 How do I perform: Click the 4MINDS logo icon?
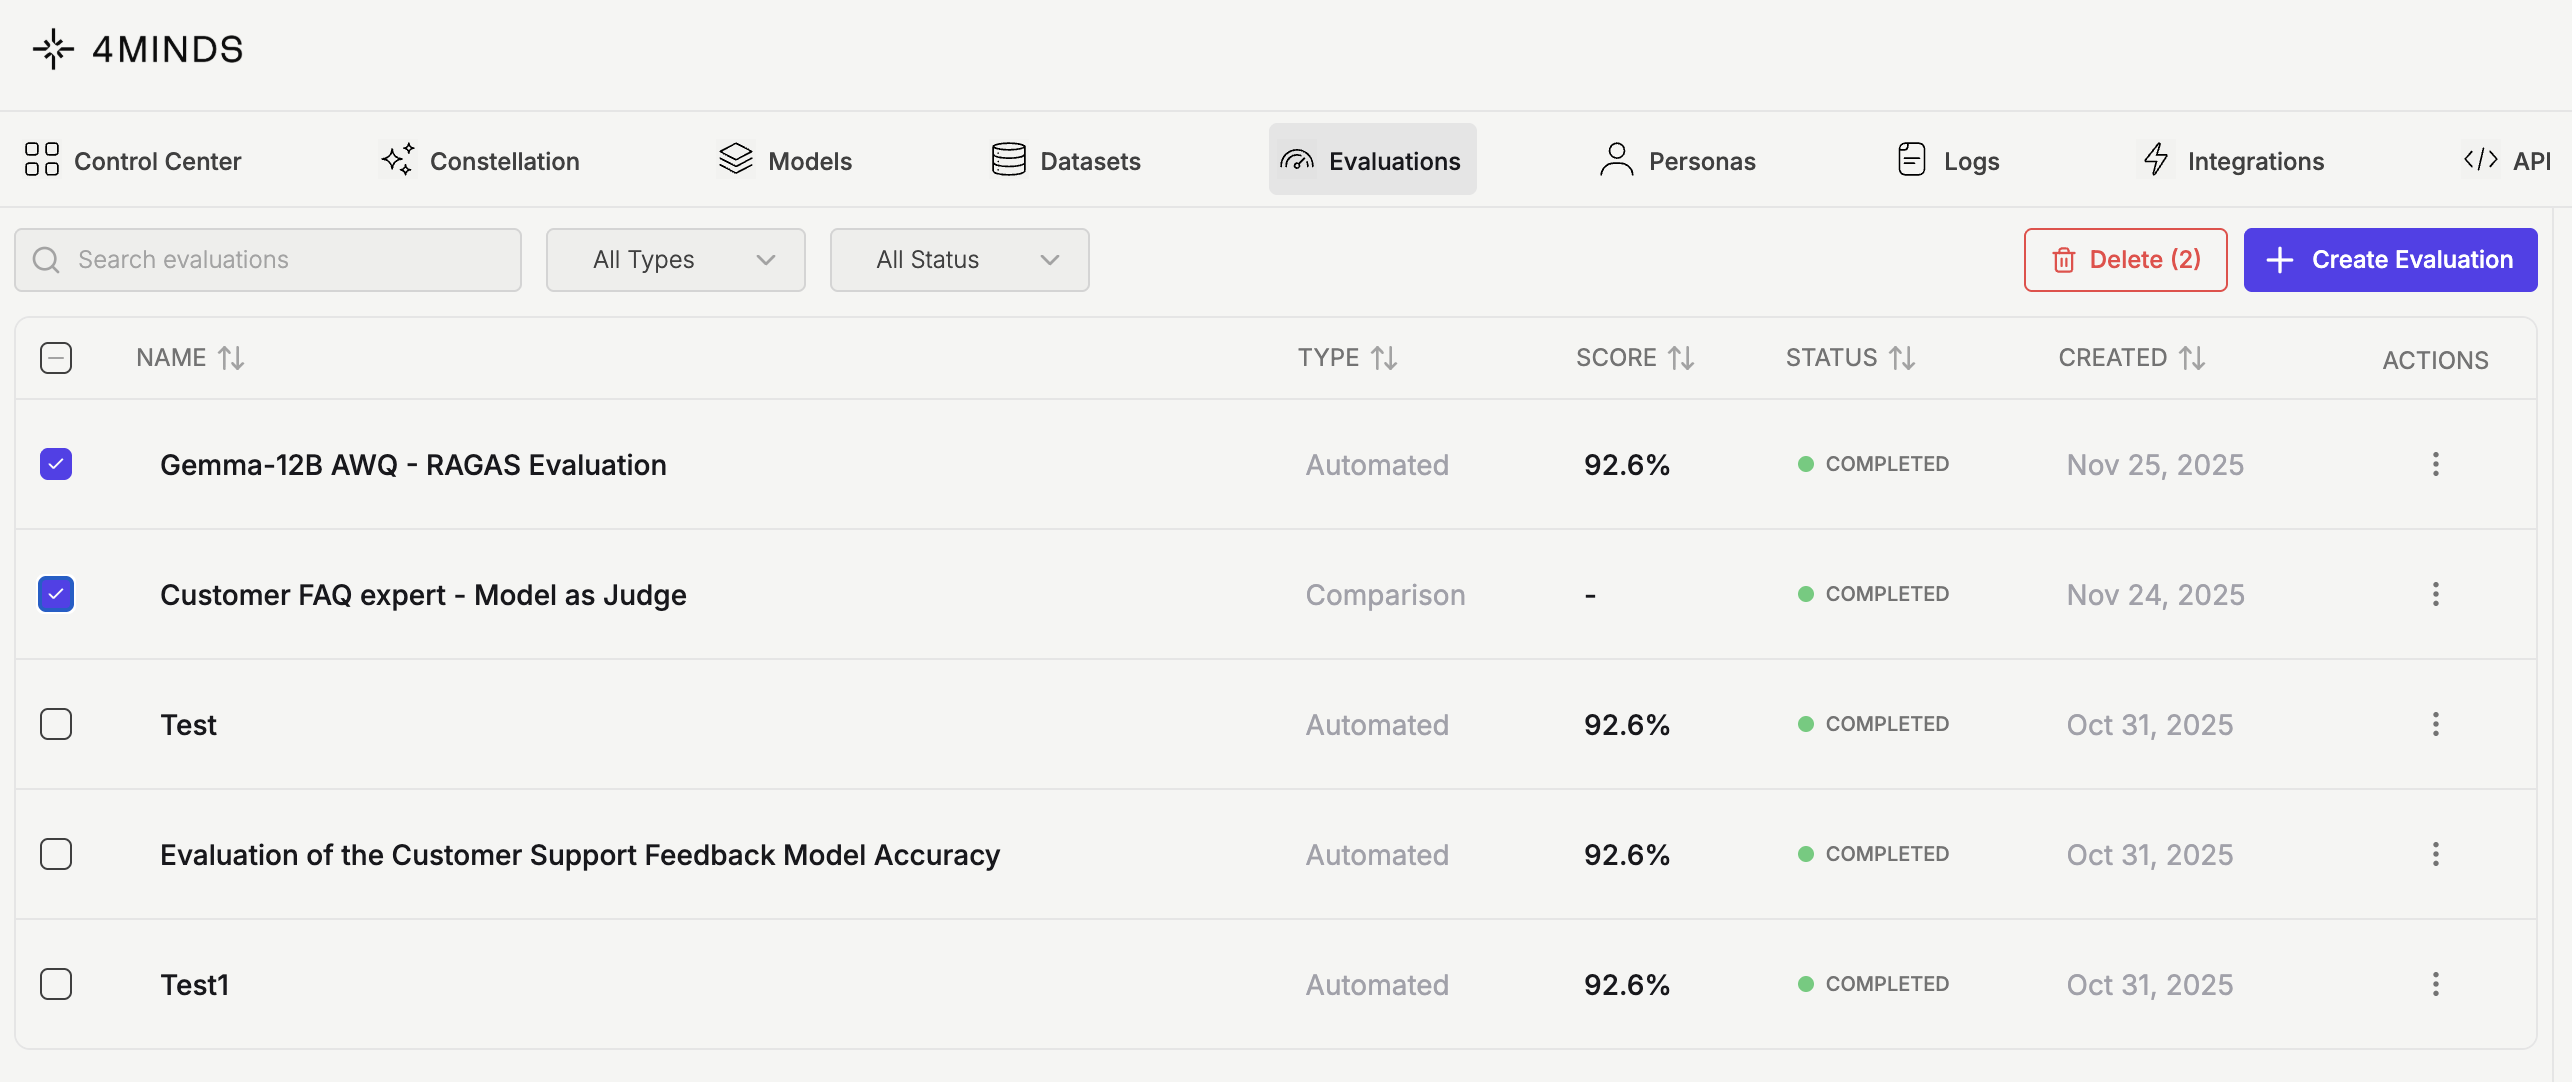53,49
